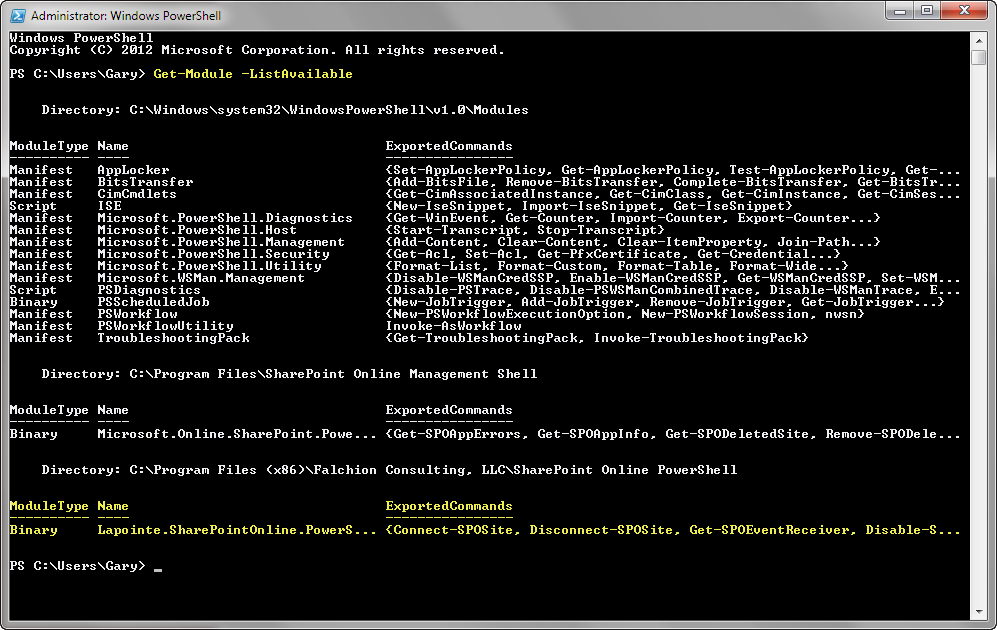Viewport: 997px width, 630px height.
Task: Click the Get-WinEvent exported commands text
Action: pos(633,218)
